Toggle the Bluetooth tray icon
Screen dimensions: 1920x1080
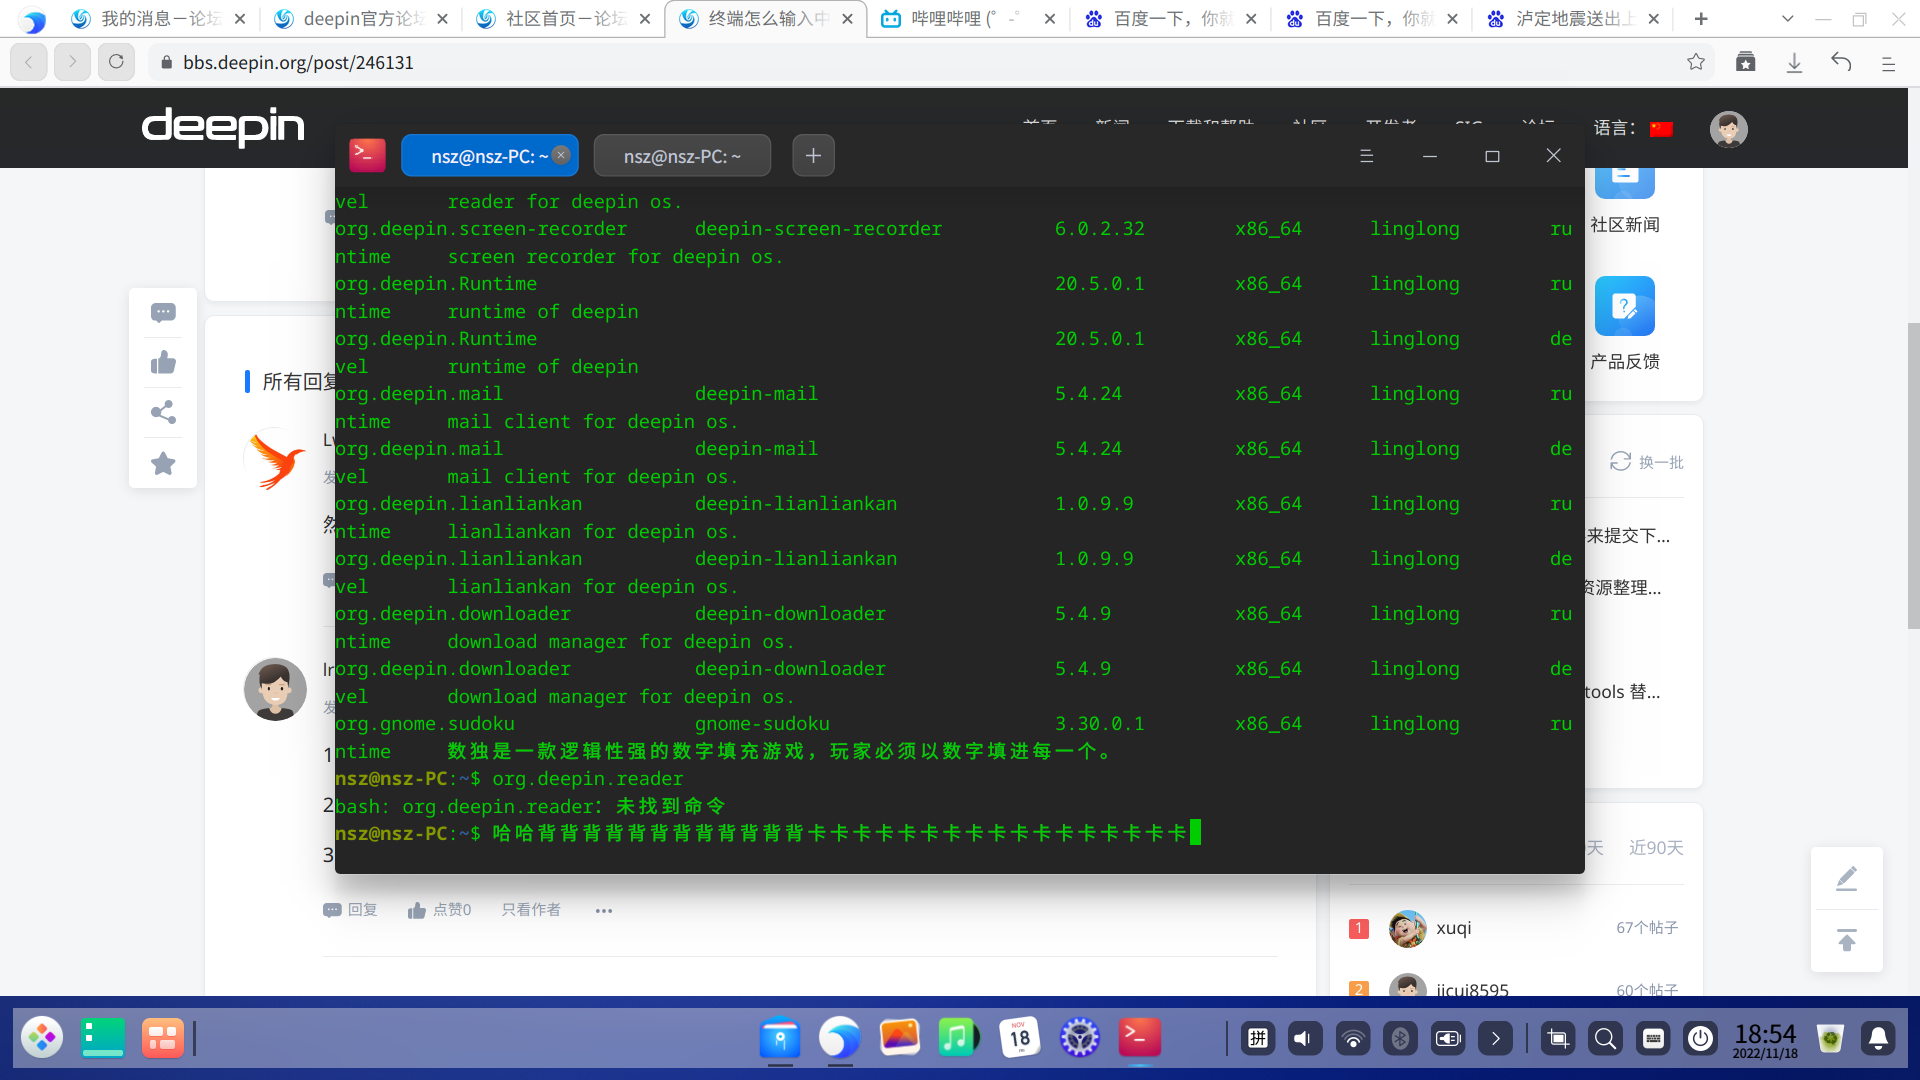click(1400, 1039)
